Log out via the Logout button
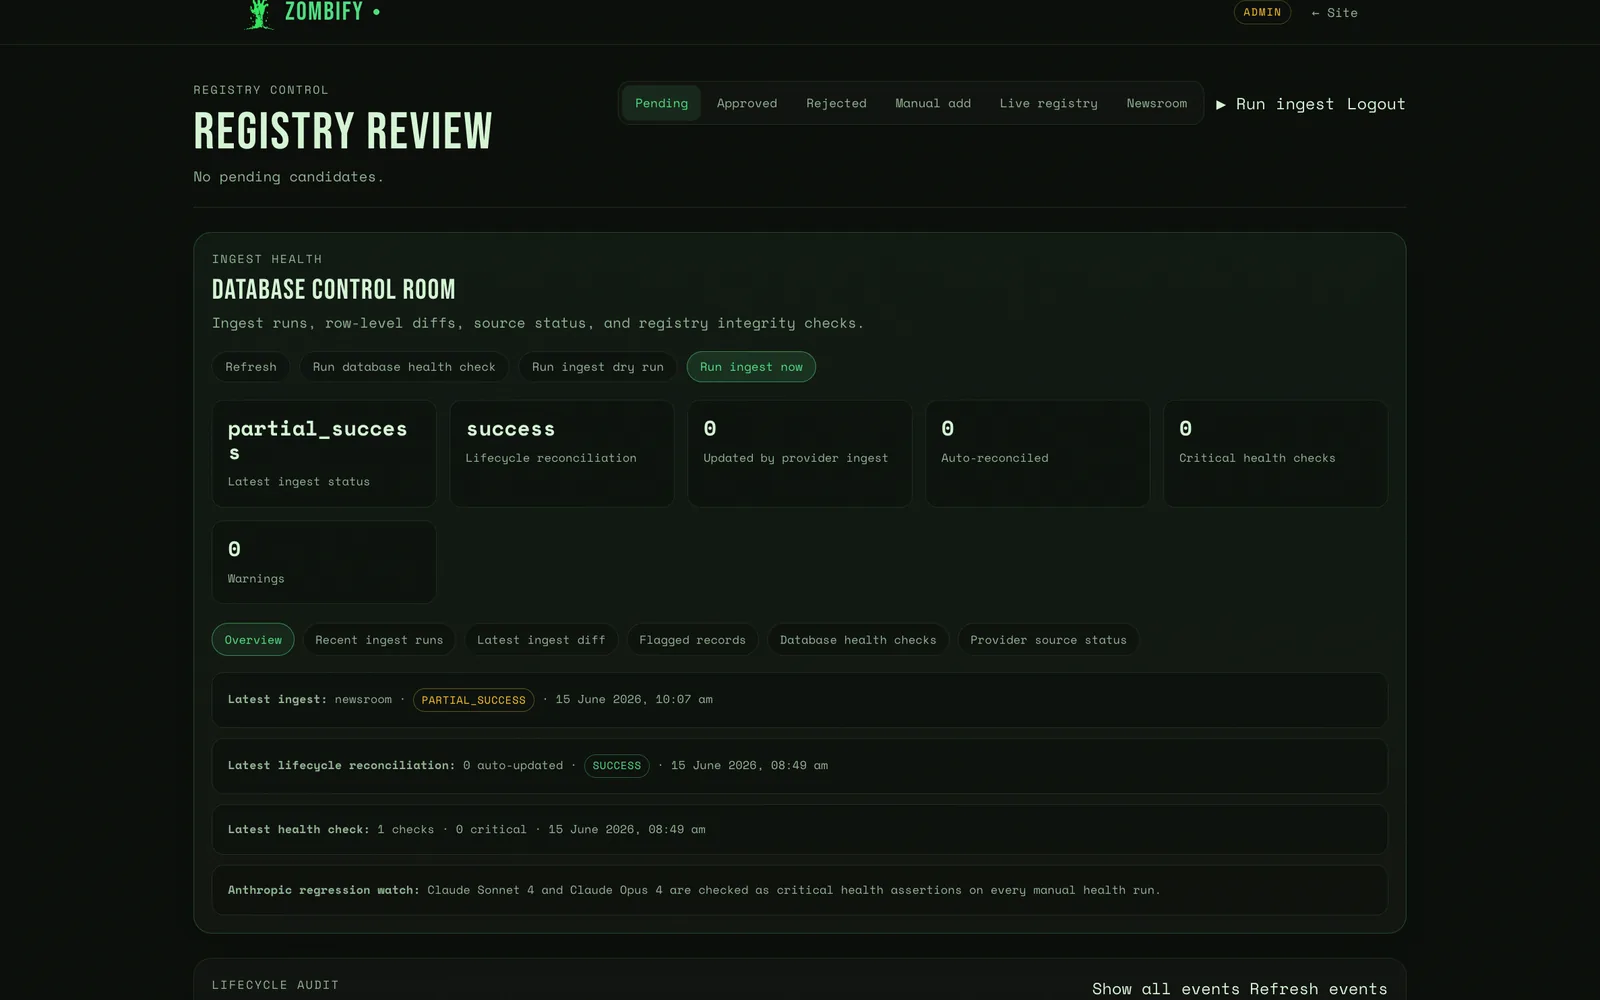 (1376, 104)
